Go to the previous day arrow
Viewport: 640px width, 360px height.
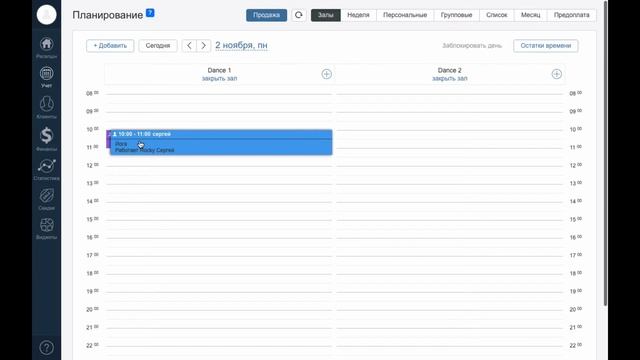pyautogui.click(x=189, y=46)
